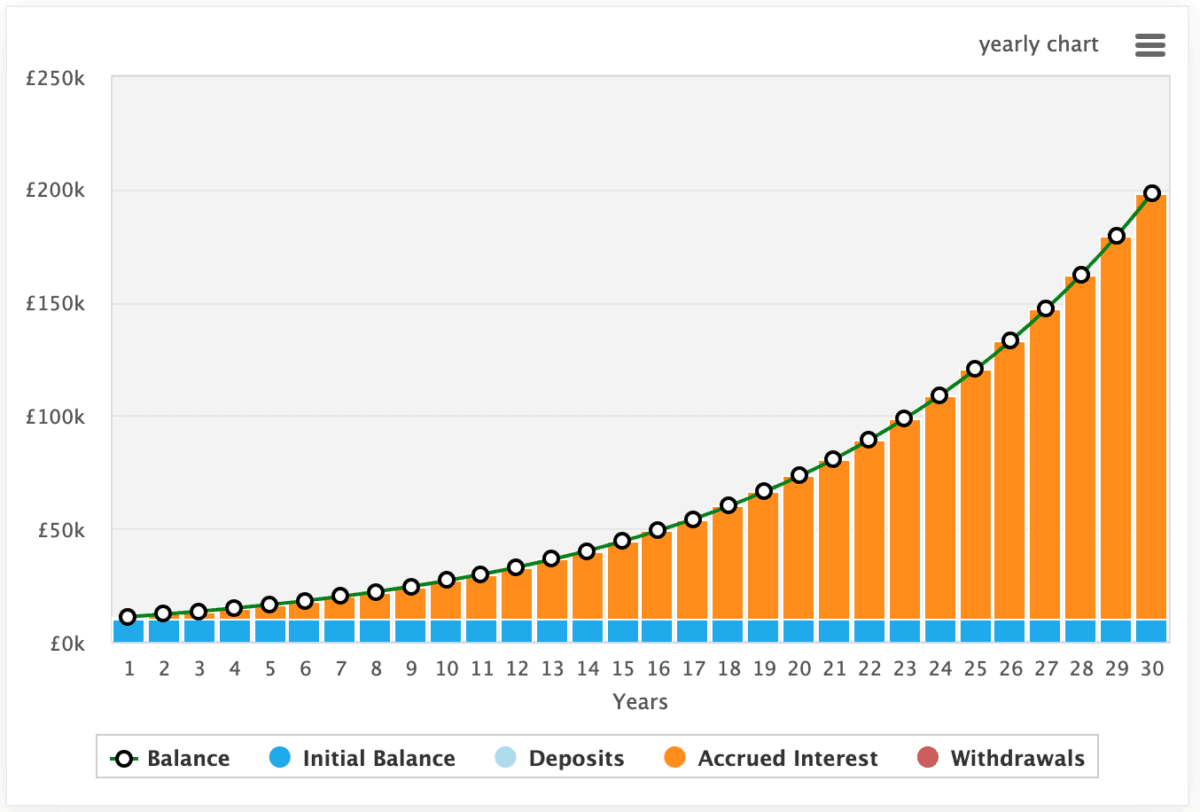Image resolution: width=1200 pixels, height=812 pixels.
Task: Click the year 15 balance data point
Action: click(x=622, y=541)
